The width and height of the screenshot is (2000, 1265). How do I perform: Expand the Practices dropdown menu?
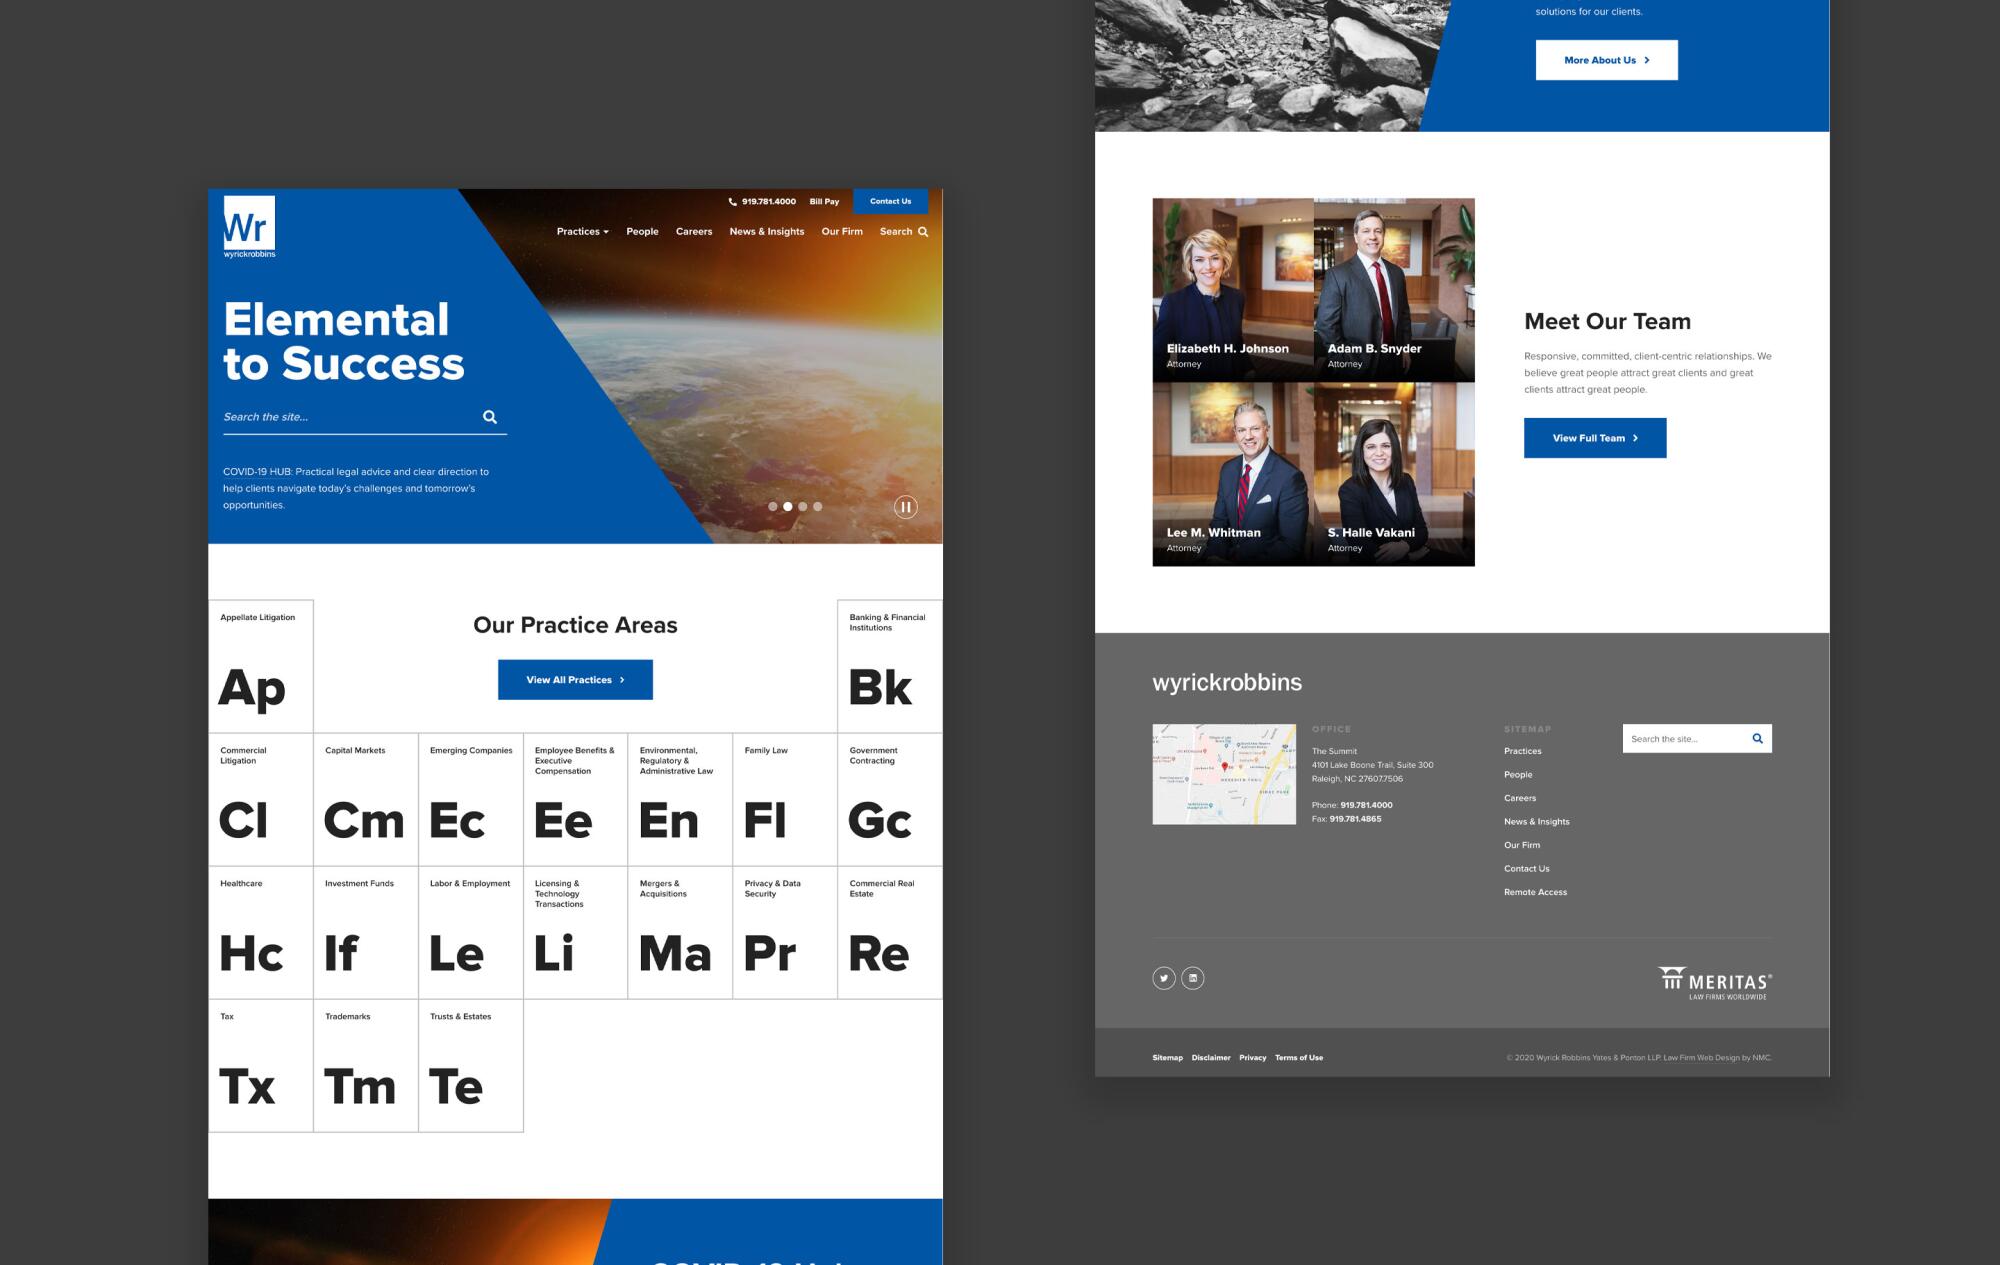pos(582,232)
